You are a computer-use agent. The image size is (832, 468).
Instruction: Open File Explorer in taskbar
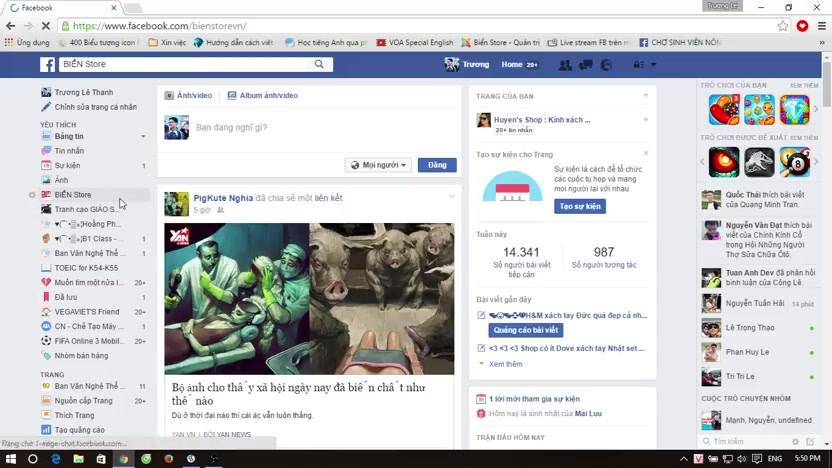click(79, 459)
